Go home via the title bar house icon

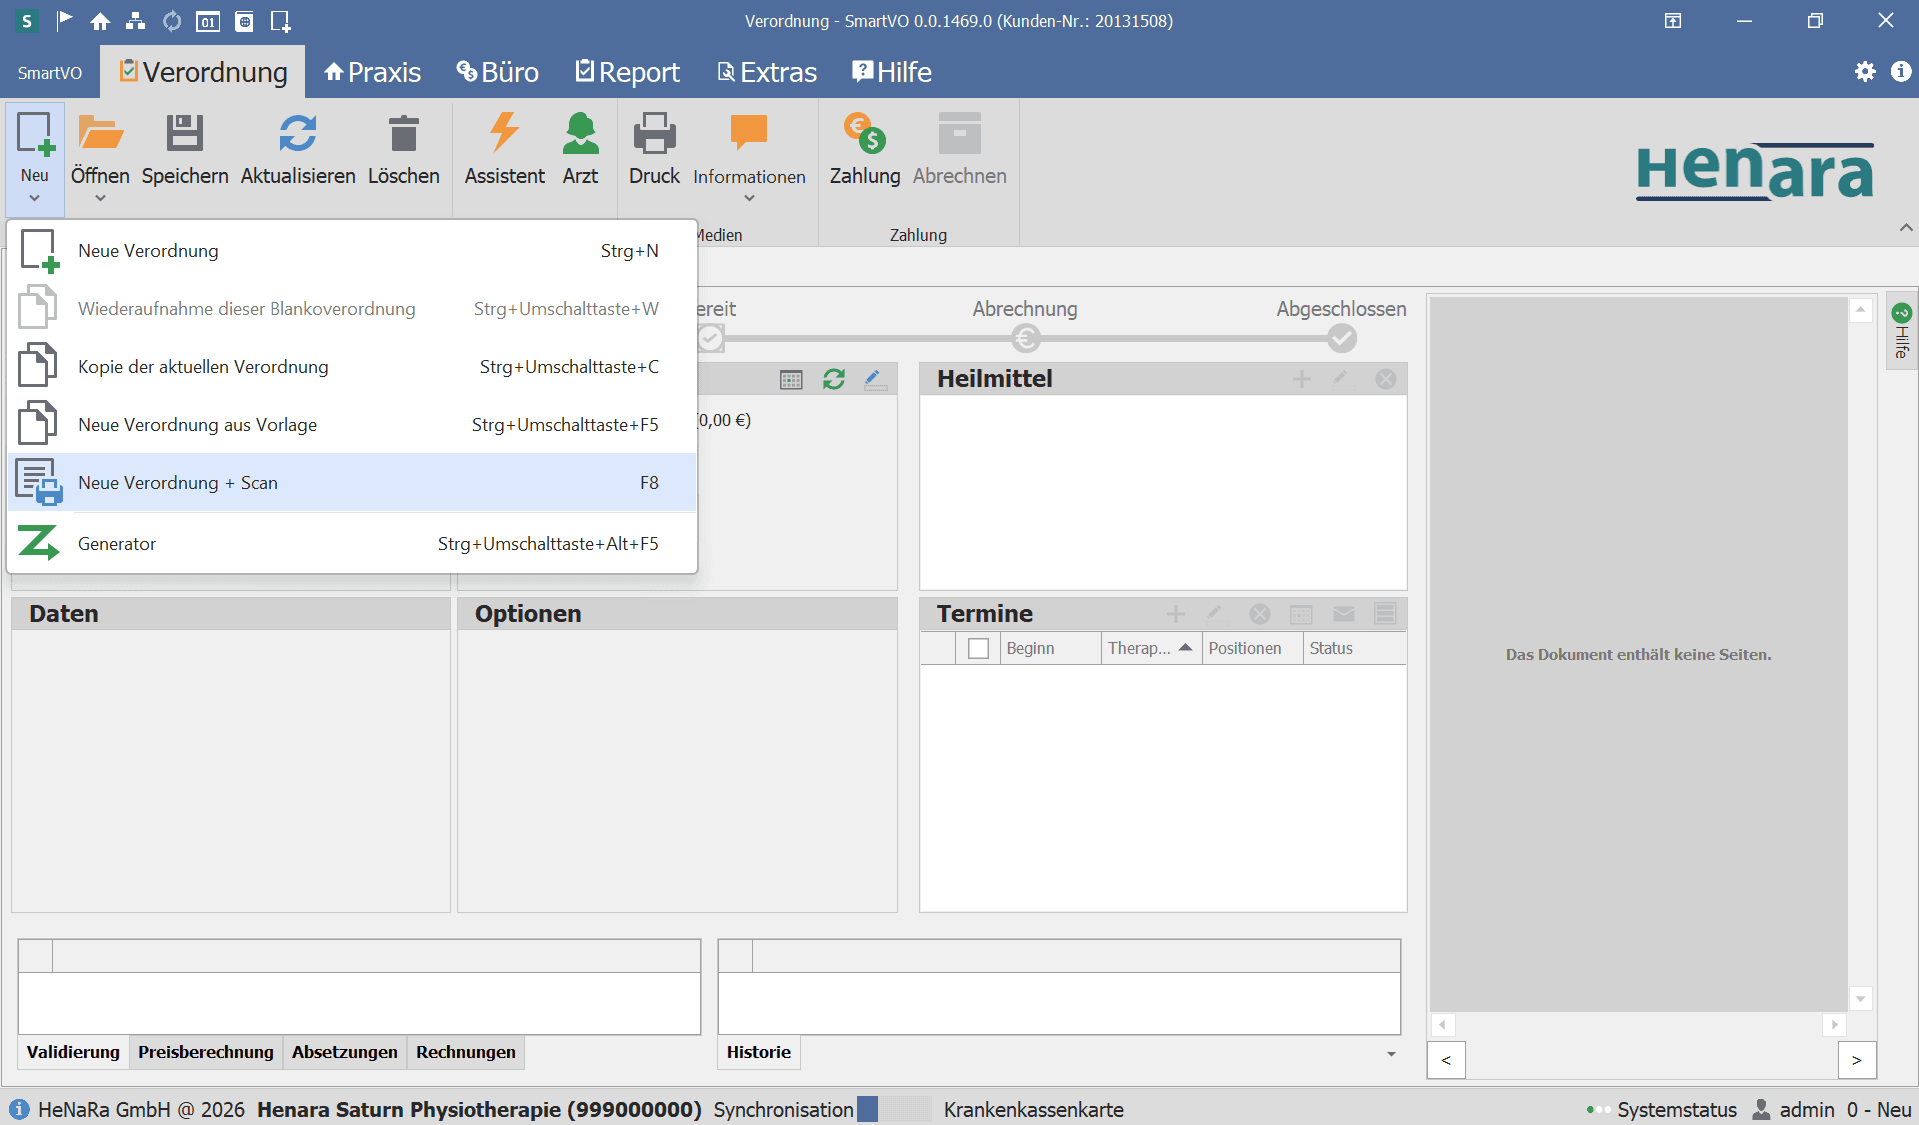pos(100,21)
